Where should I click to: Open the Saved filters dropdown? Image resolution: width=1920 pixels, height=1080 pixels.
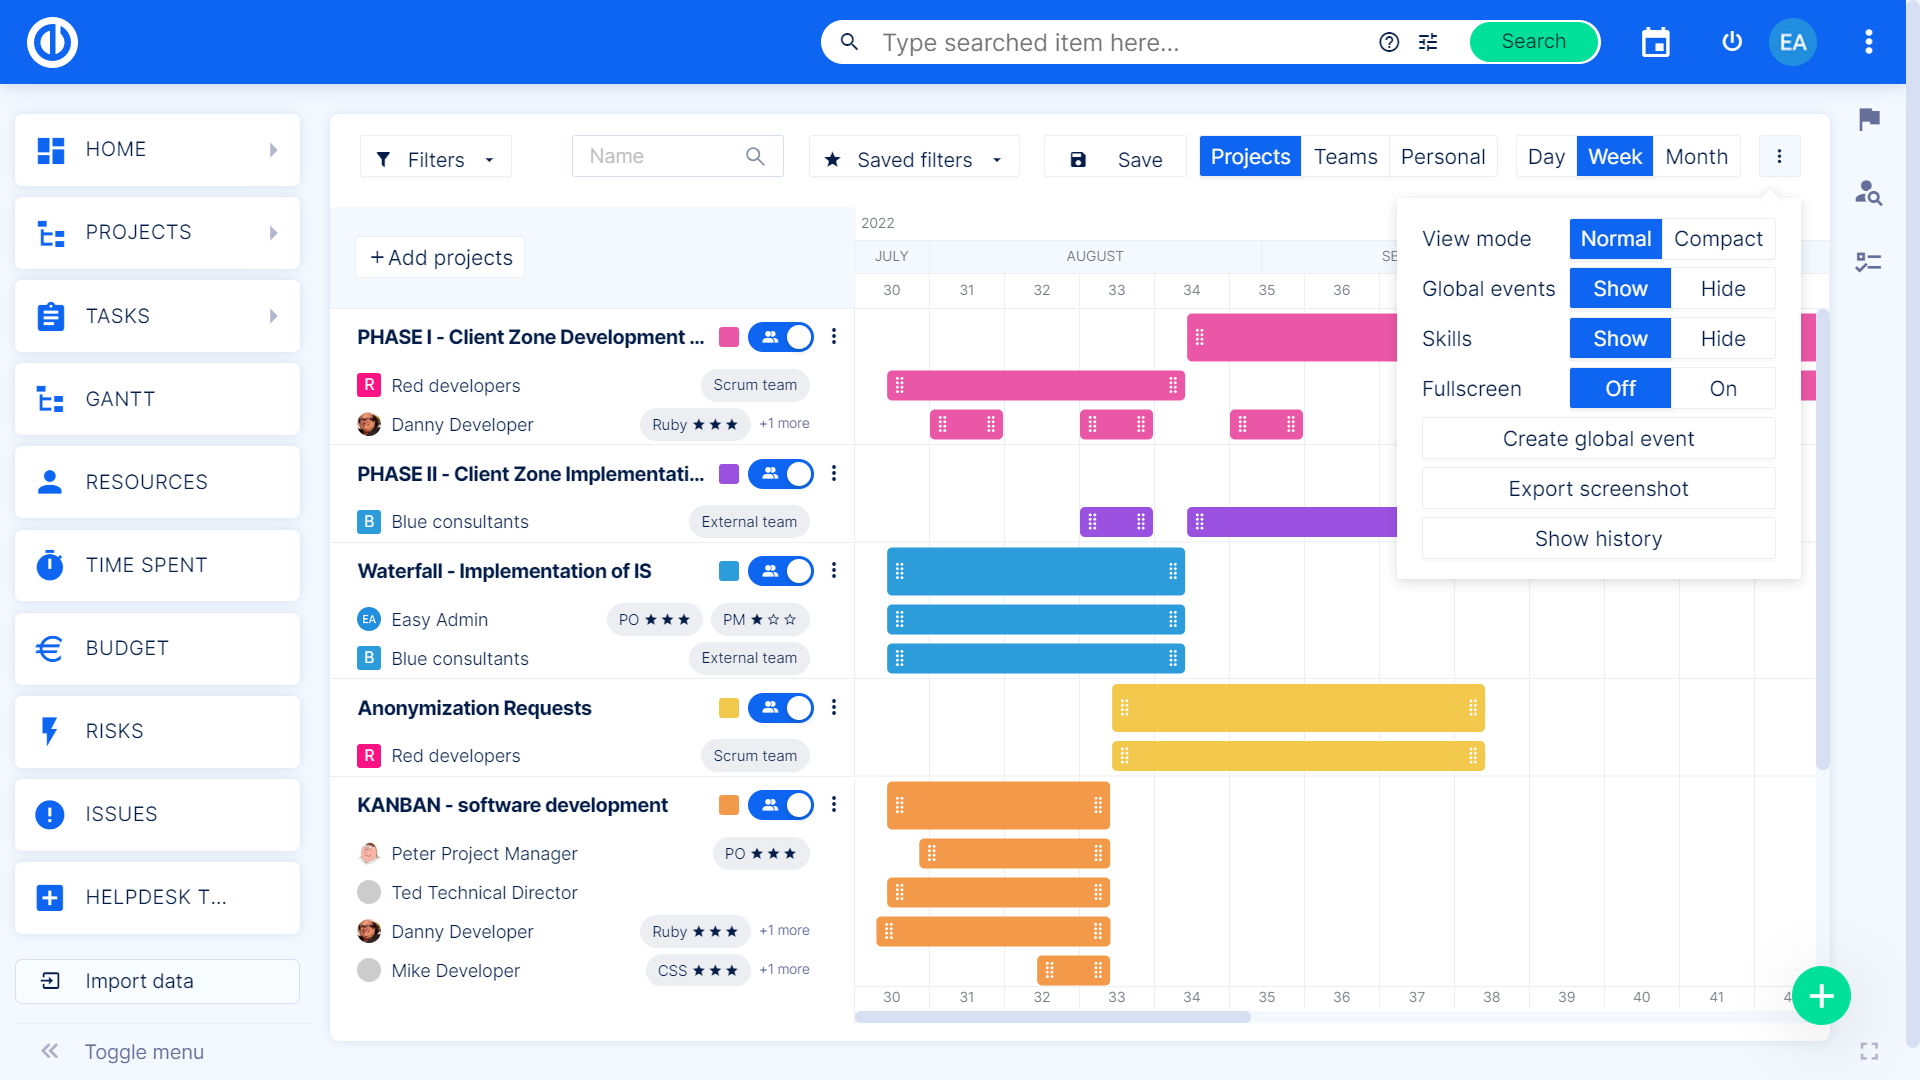(913, 159)
